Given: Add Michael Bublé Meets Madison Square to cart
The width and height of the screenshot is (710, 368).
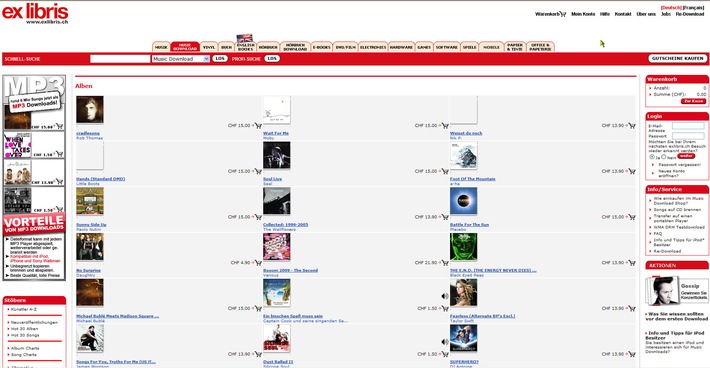Looking at the screenshot, I should (x=258, y=309).
